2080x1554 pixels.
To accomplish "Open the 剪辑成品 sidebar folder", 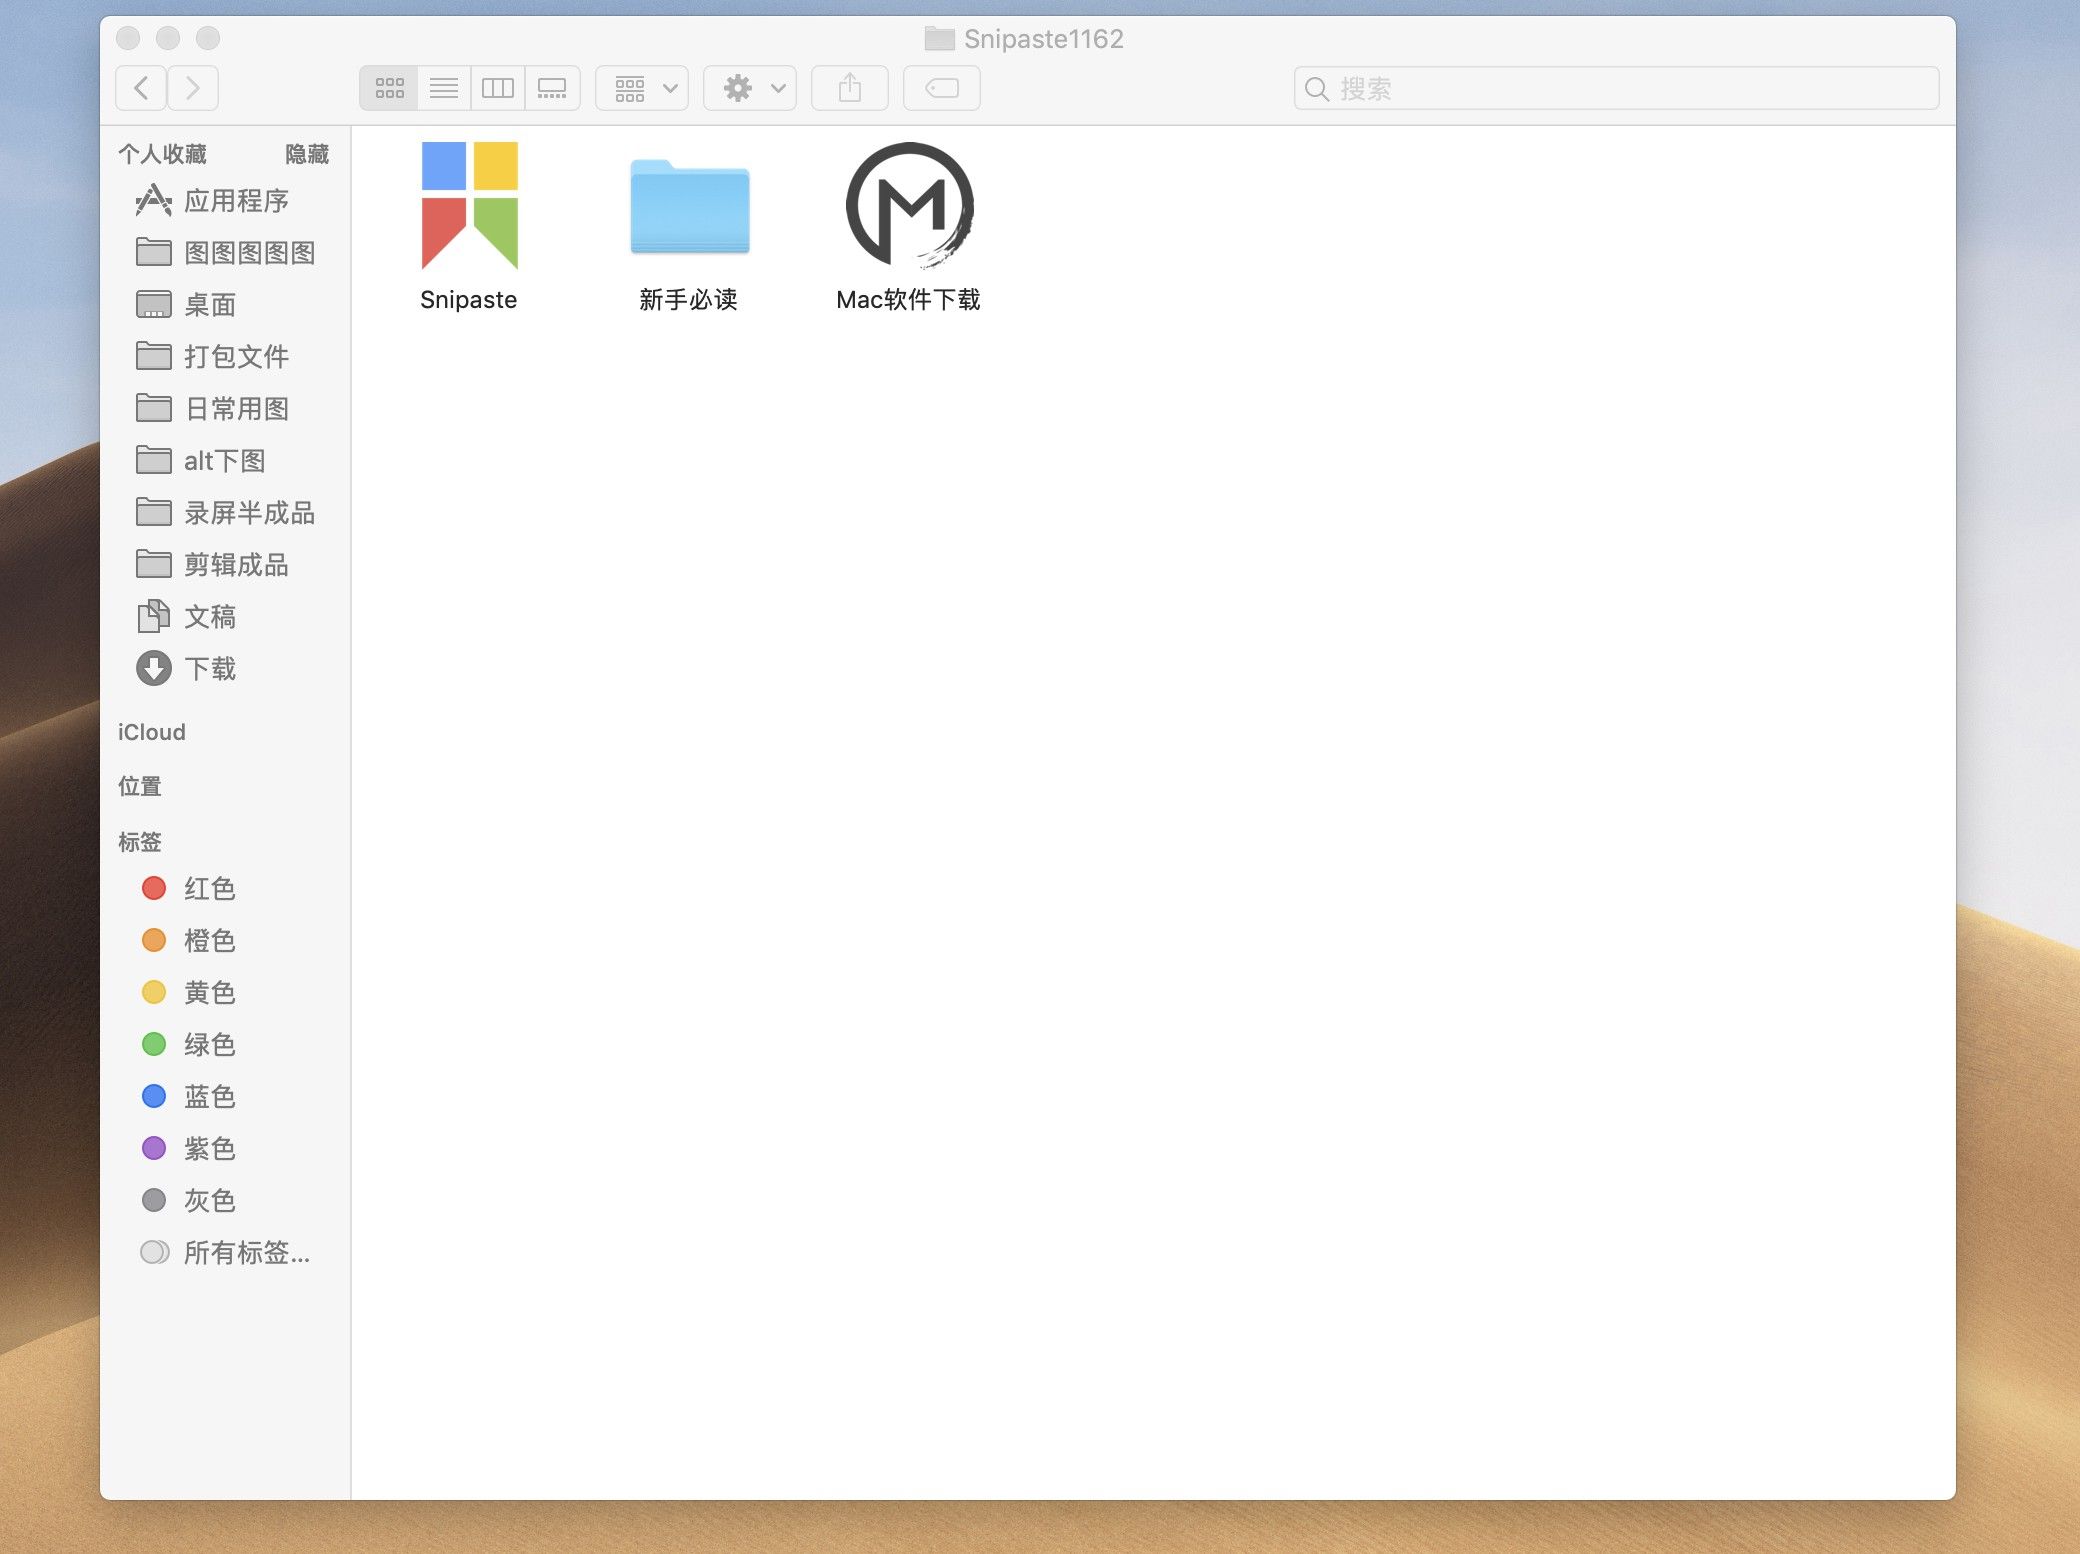I will click(x=225, y=565).
